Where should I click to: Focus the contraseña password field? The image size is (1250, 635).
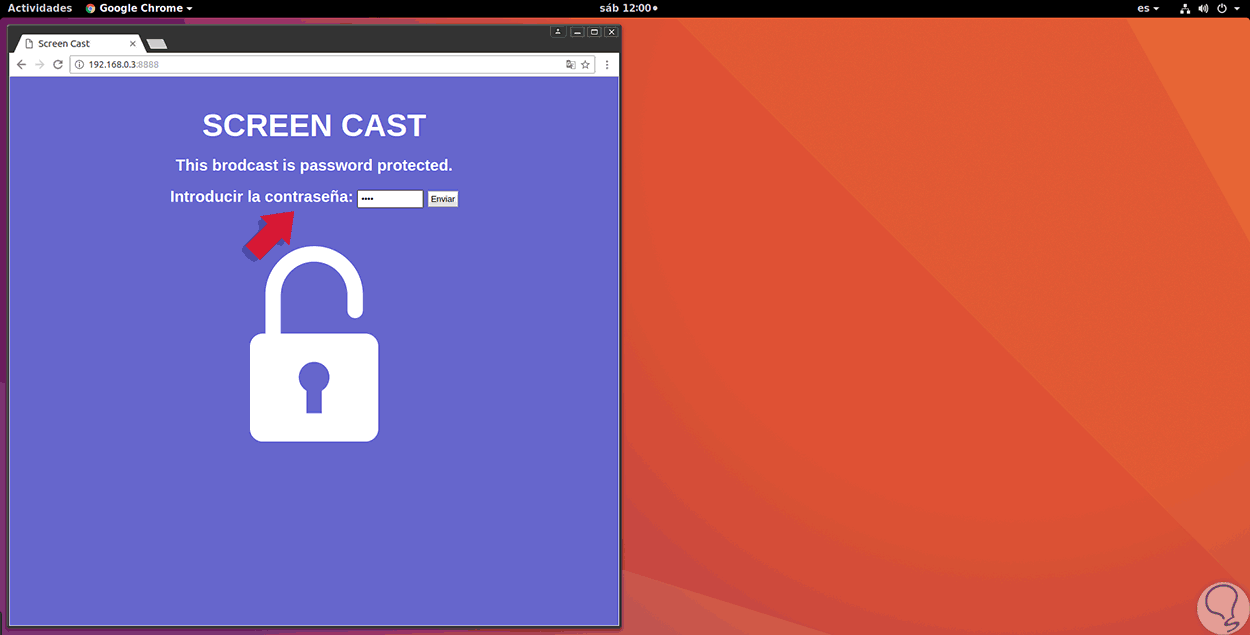pyautogui.click(x=390, y=199)
